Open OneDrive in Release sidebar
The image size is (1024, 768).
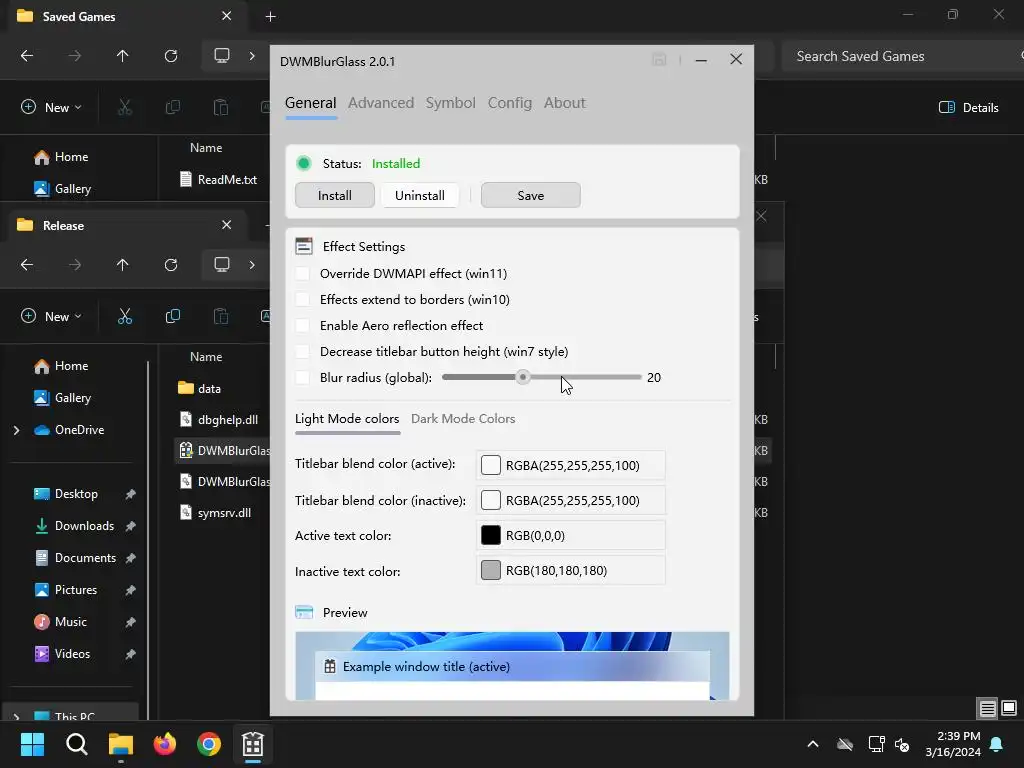pyautogui.click(x=69, y=430)
